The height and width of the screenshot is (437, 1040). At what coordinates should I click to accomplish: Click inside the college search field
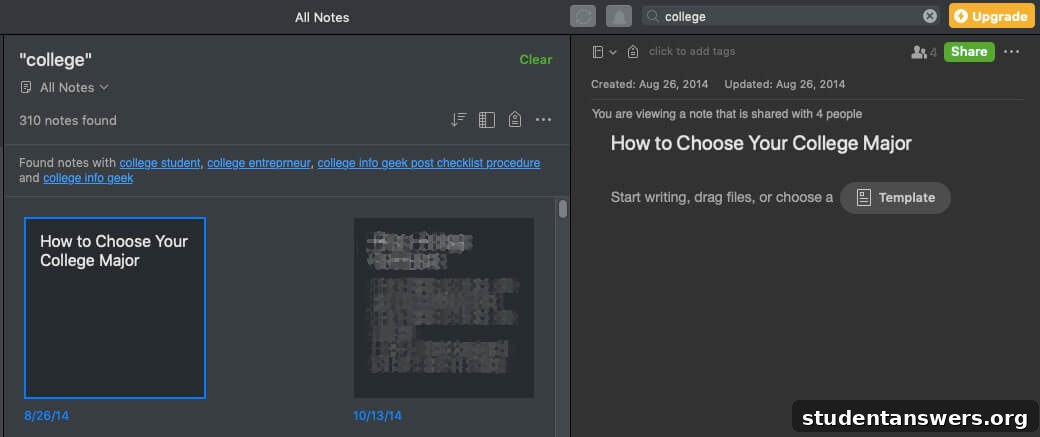tap(789, 17)
